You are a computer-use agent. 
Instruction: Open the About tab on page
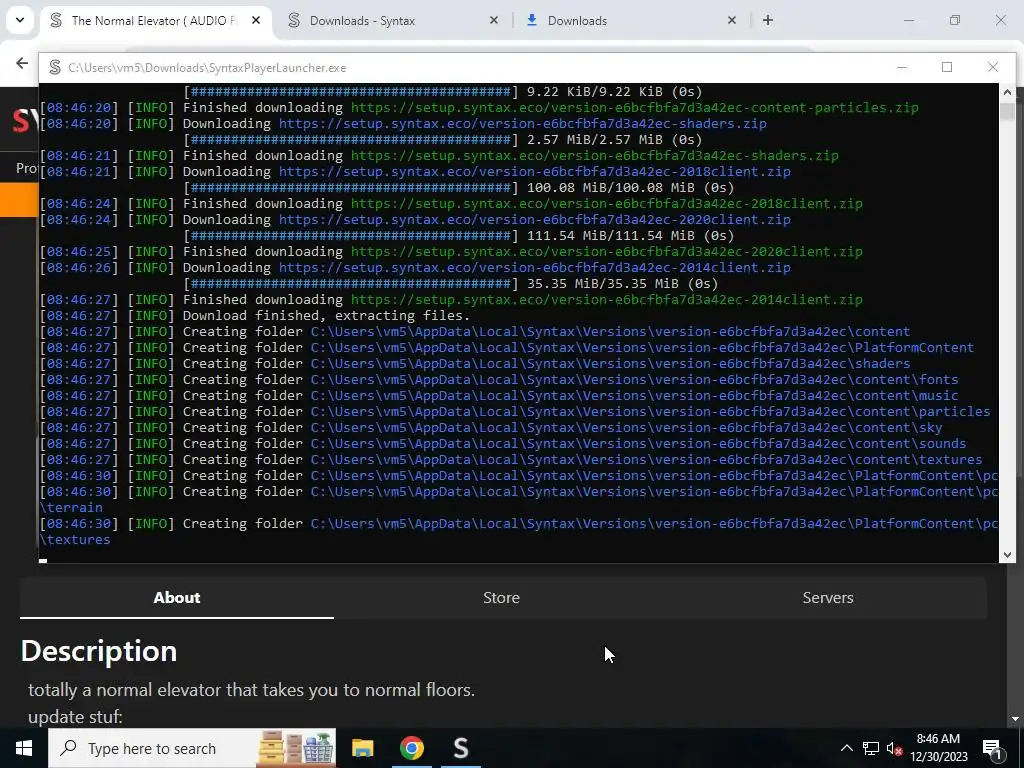tap(177, 598)
